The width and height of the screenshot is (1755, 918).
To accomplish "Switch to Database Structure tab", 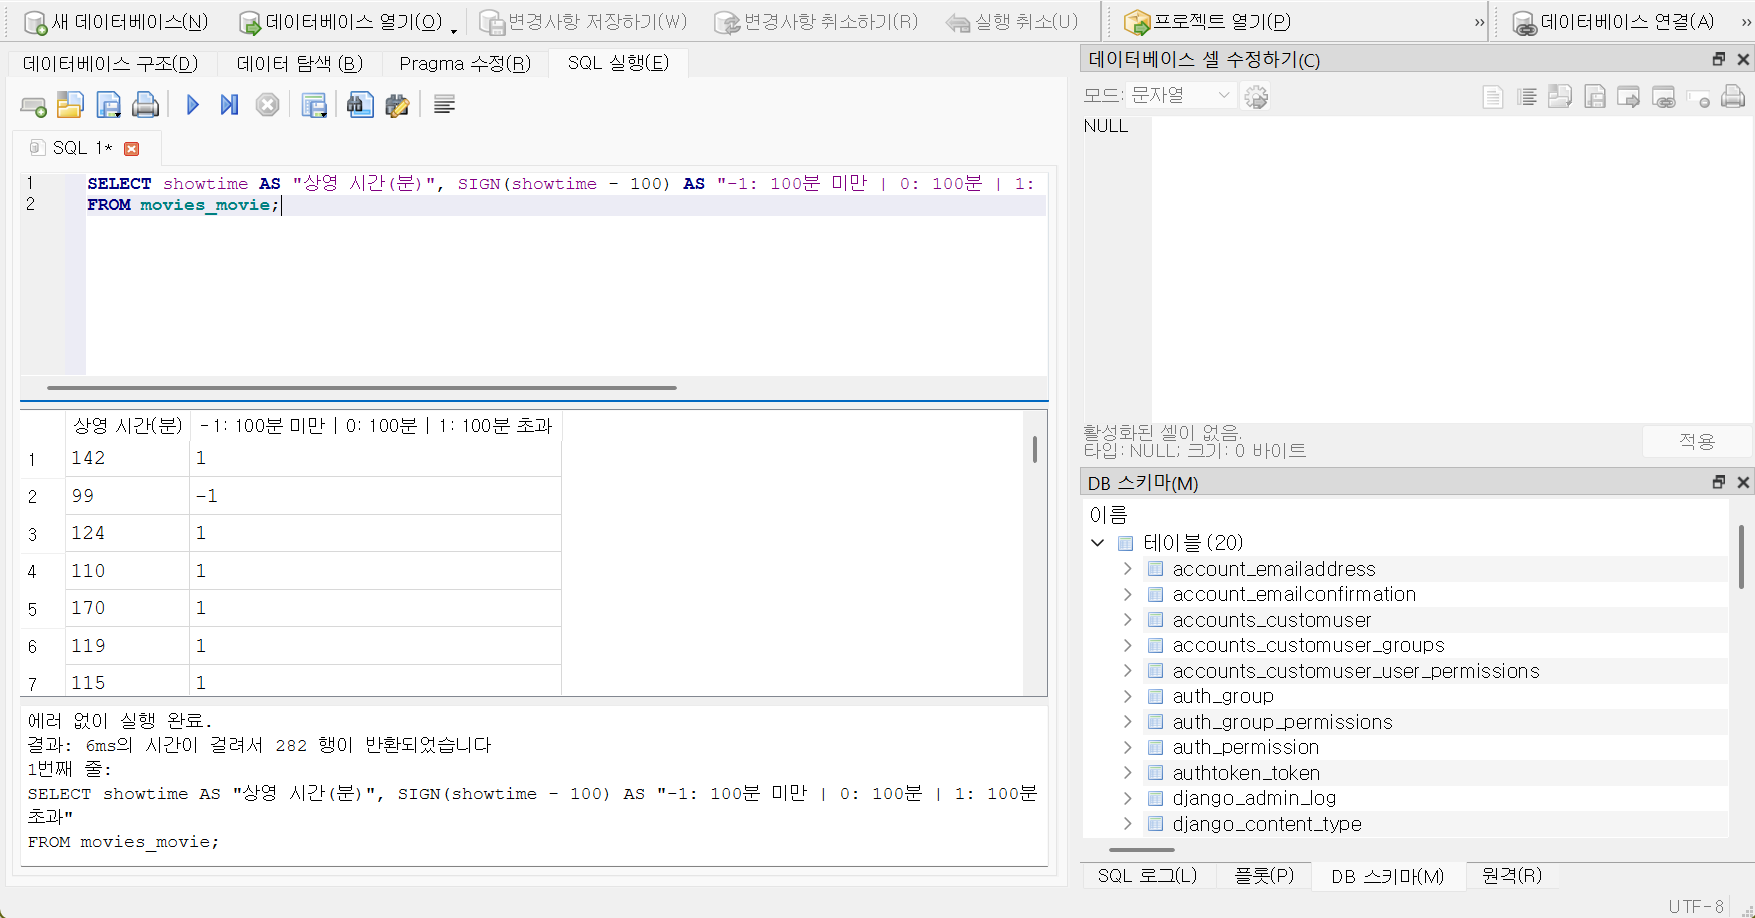I will [x=111, y=63].
